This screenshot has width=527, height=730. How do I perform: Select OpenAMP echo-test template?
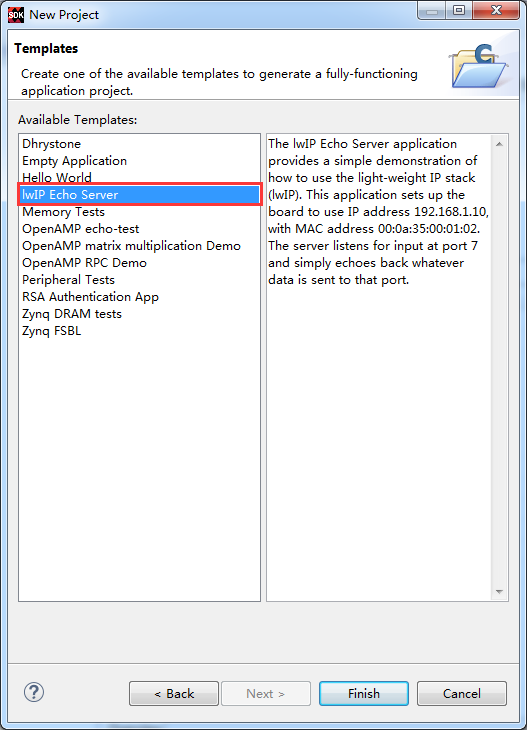point(140,229)
